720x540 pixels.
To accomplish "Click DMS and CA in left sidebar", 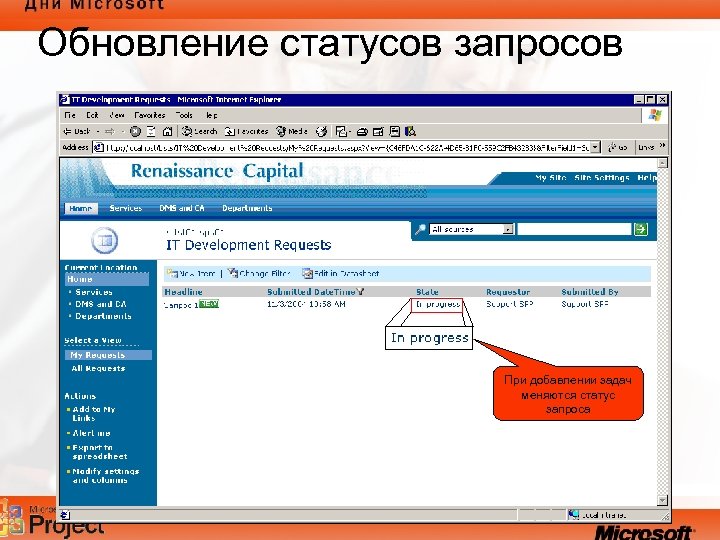I will [x=101, y=304].
